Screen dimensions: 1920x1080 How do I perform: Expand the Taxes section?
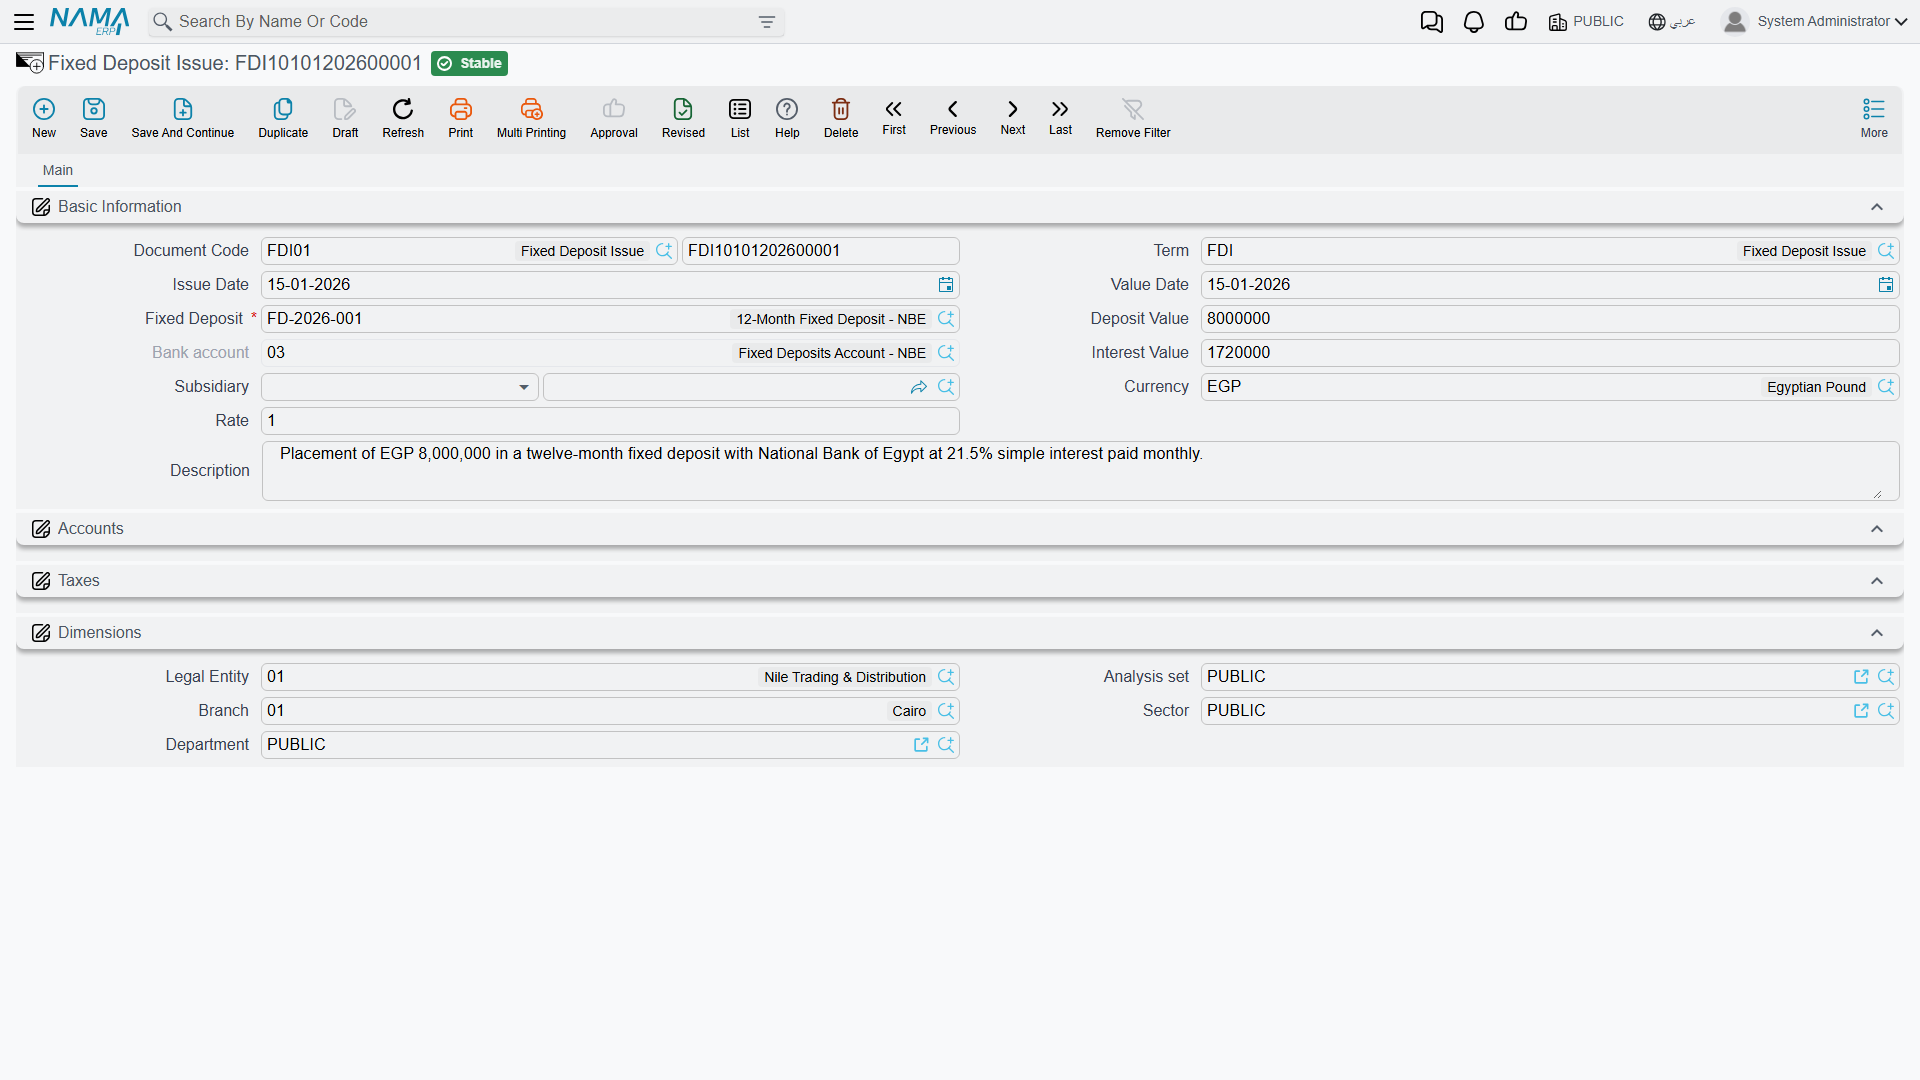(1877, 581)
